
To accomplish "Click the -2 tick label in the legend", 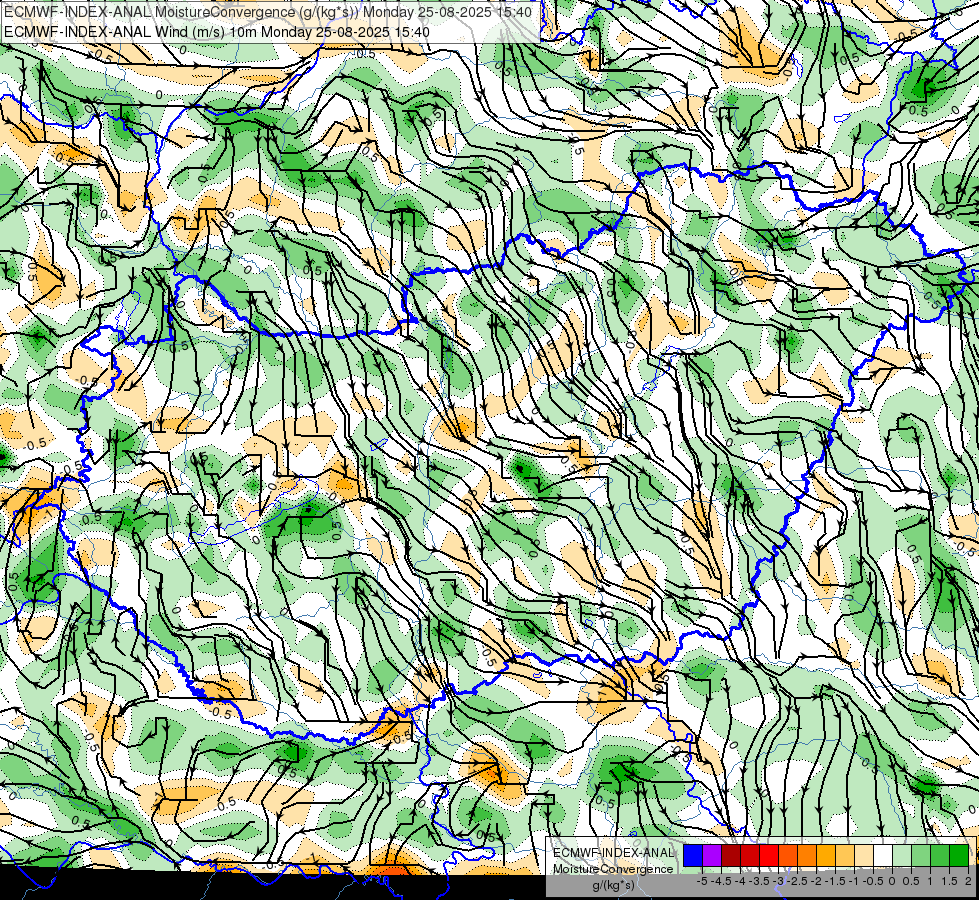I will click(x=817, y=881).
